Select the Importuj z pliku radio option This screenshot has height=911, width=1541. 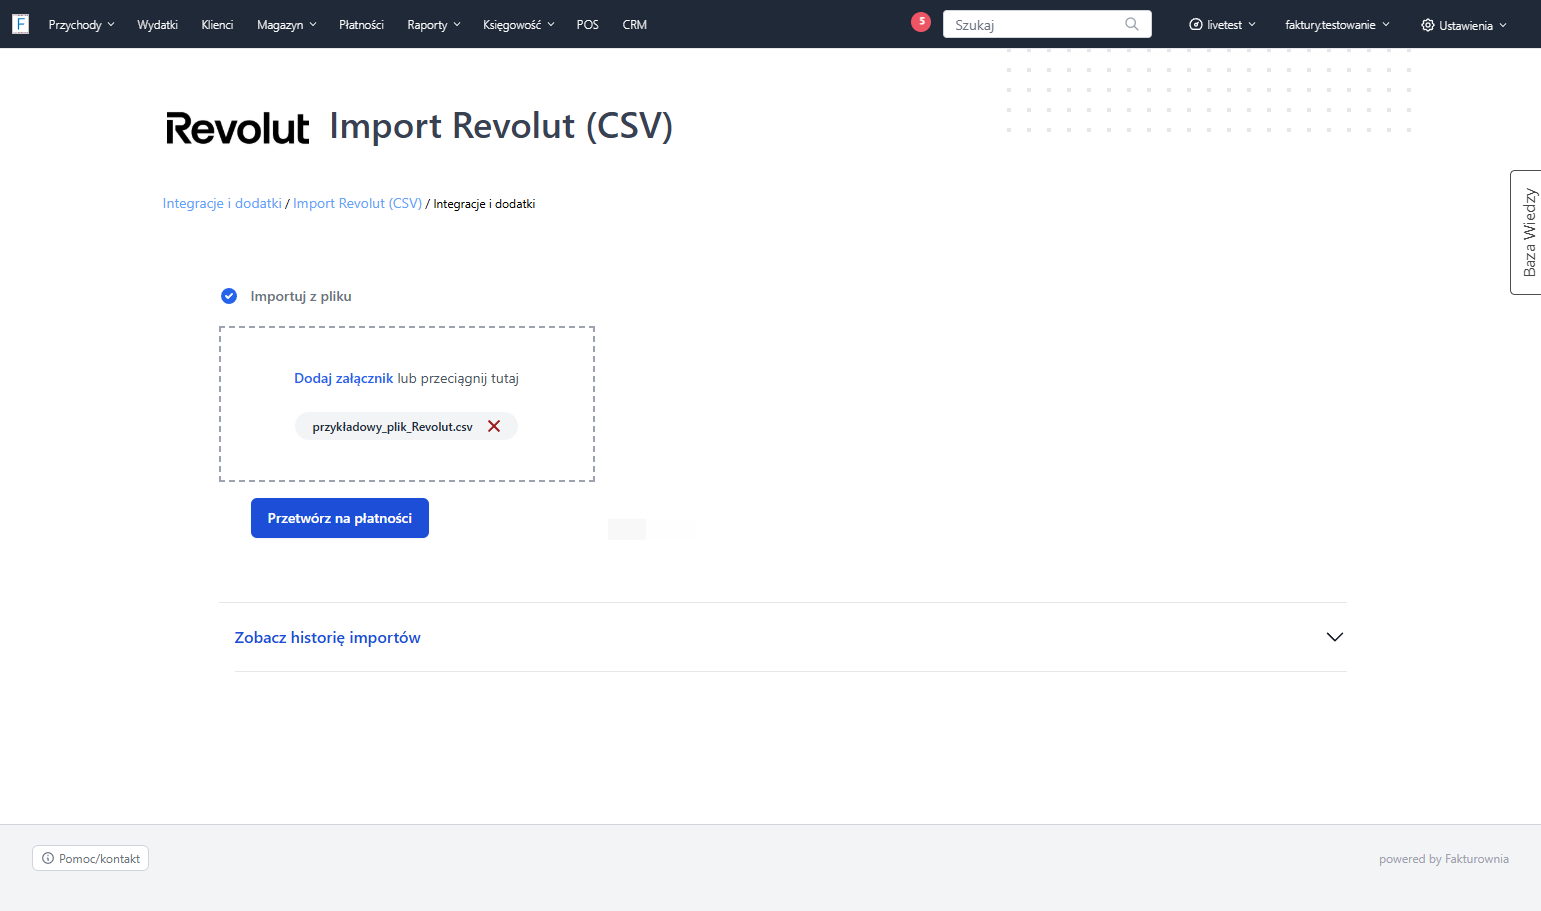tap(229, 296)
